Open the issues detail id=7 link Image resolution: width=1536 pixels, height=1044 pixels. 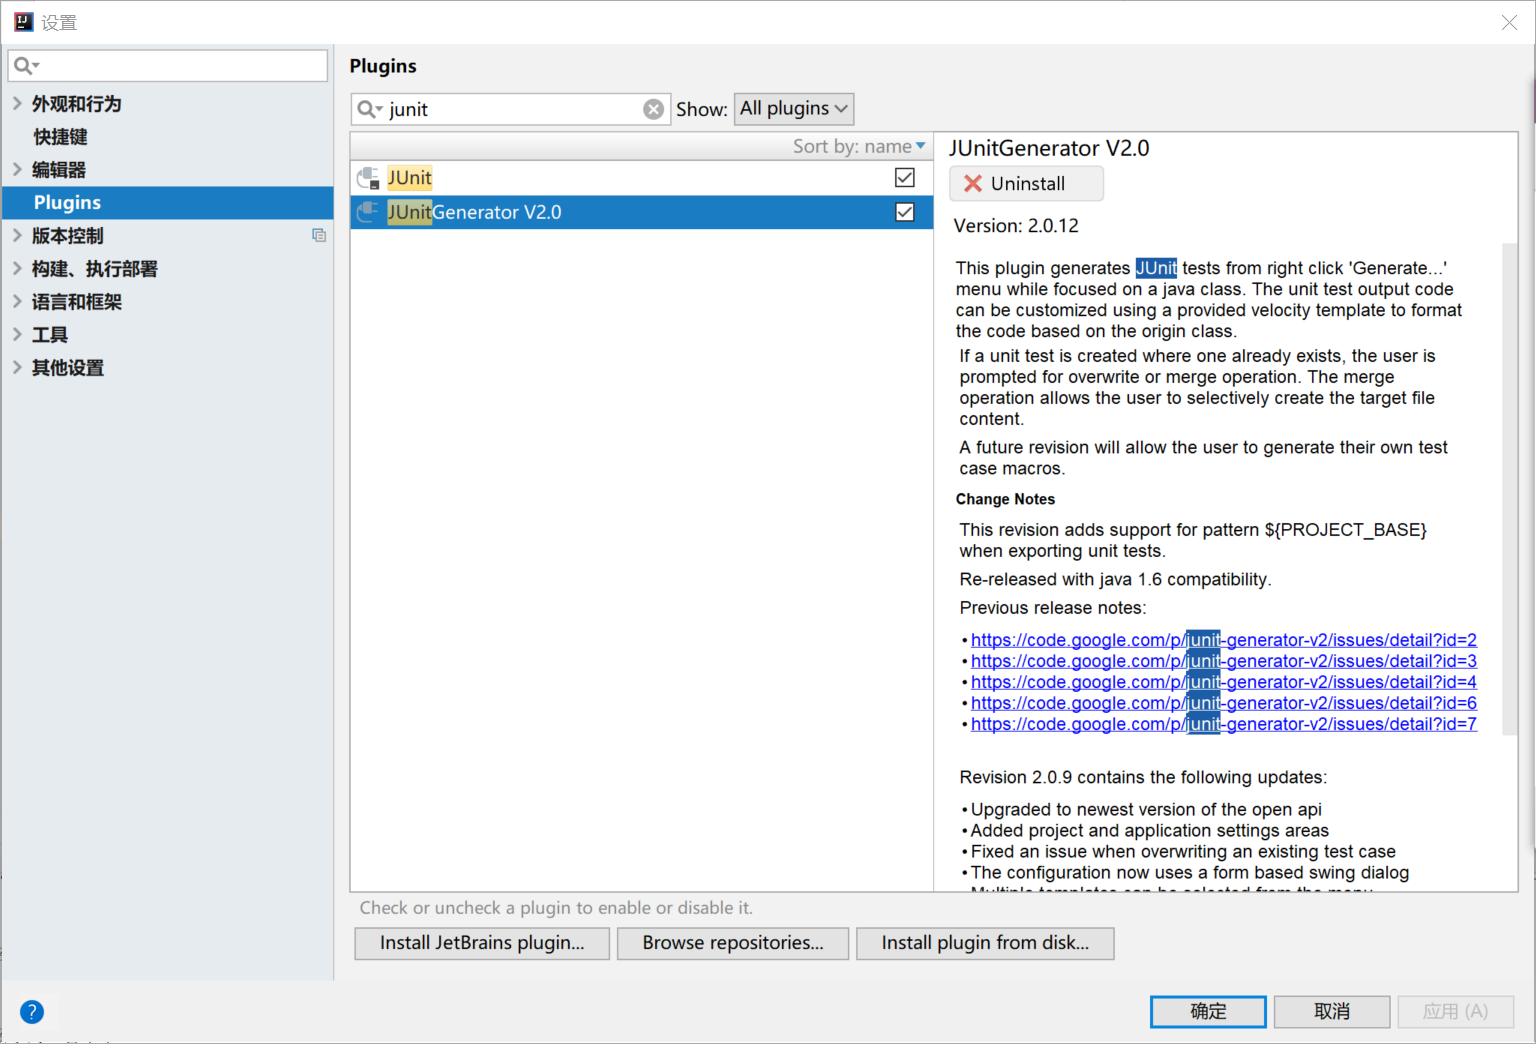[1223, 724]
